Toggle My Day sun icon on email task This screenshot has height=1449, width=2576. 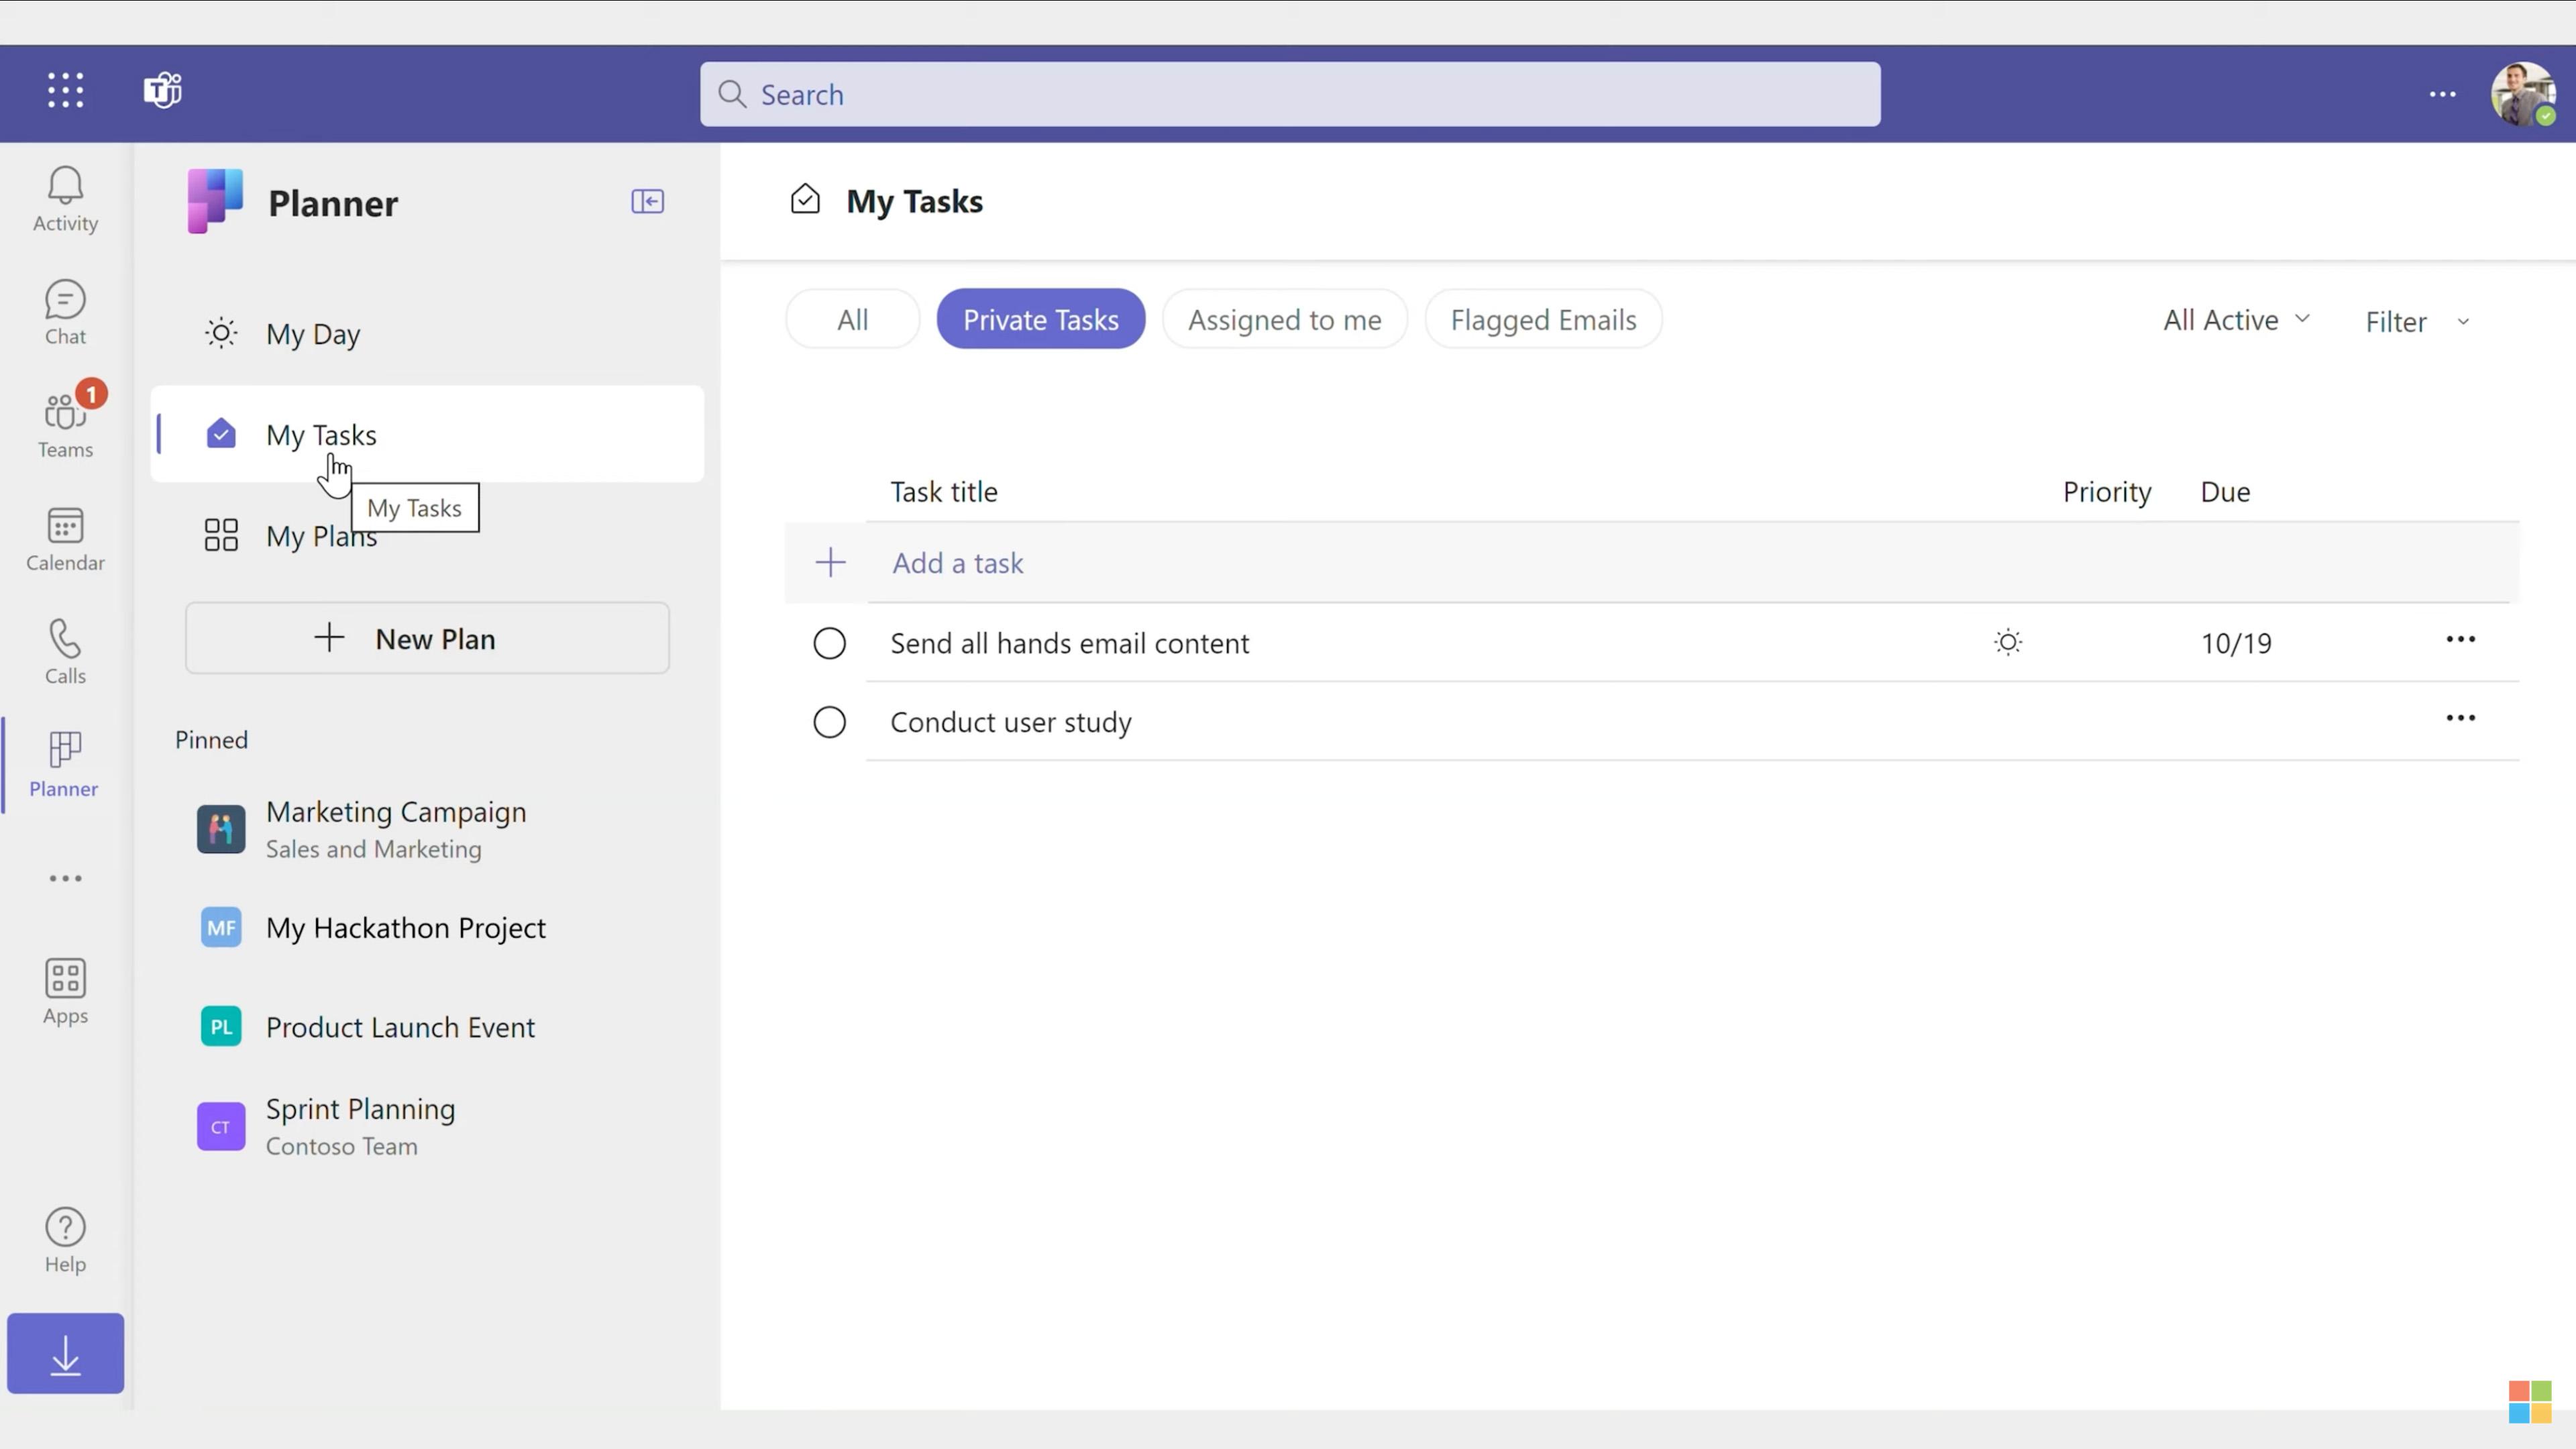click(2007, 642)
